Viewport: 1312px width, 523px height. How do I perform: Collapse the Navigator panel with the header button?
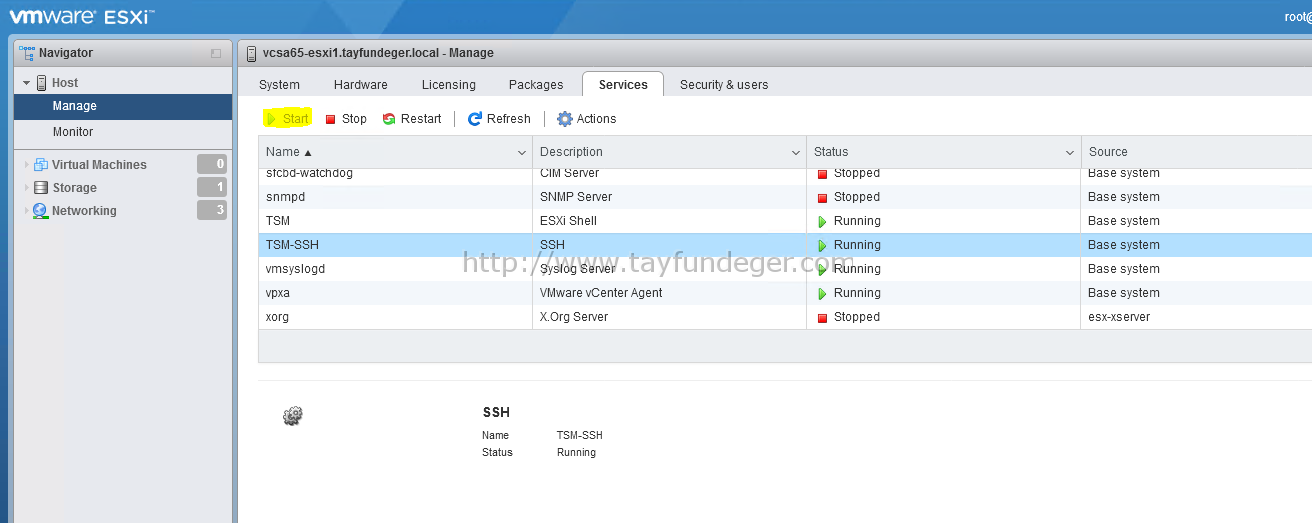[216, 54]
